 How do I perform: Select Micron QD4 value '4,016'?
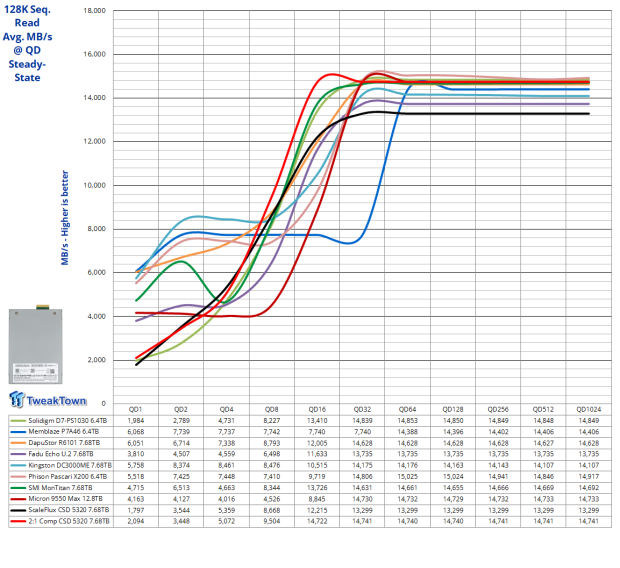[x=227, y=499]
